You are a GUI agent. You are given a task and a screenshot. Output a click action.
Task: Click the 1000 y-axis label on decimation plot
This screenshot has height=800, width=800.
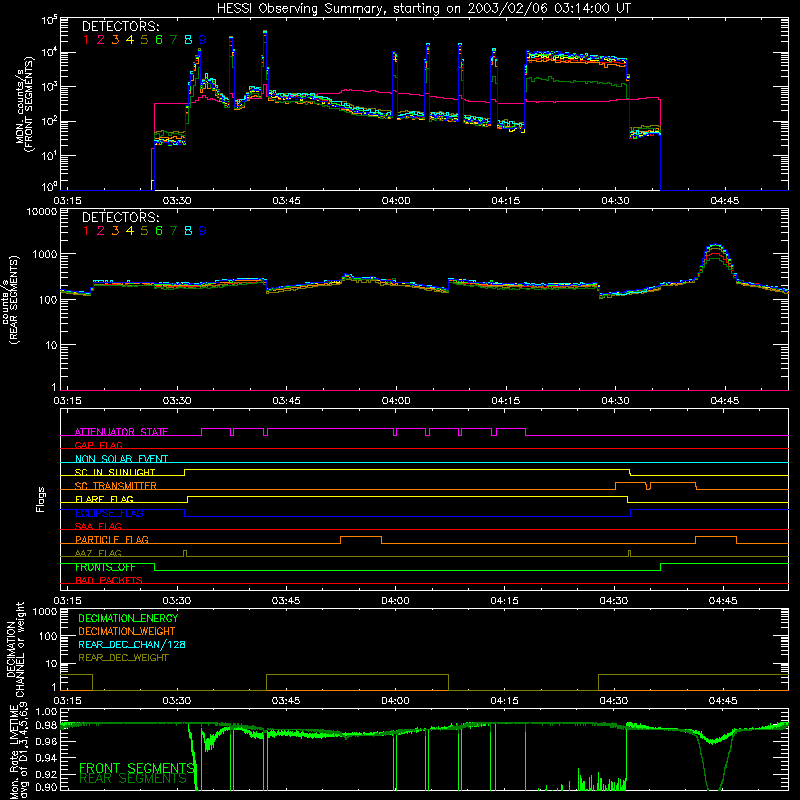point(45,612)
